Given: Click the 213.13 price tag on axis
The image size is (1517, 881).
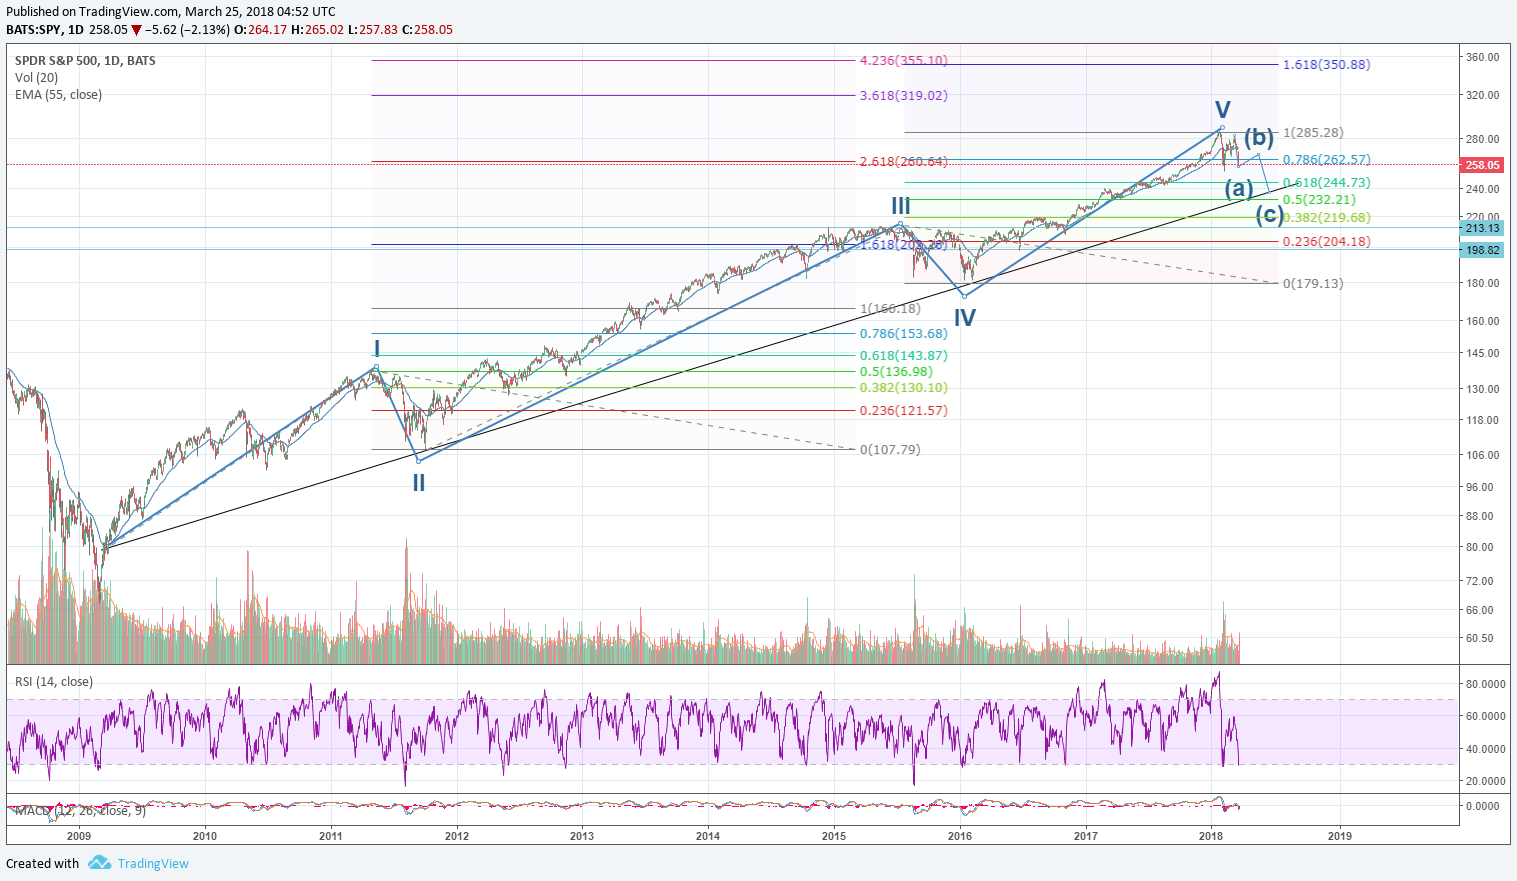Looking at the screenshot, I should click(x=1482, y=228).
